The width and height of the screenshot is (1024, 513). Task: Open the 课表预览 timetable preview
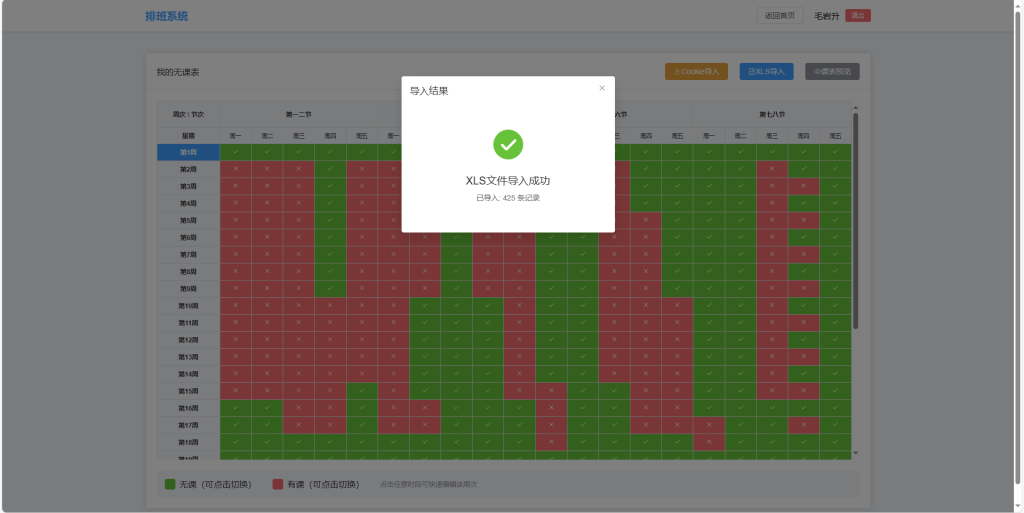pyautogui.click(x=832, y=72)
